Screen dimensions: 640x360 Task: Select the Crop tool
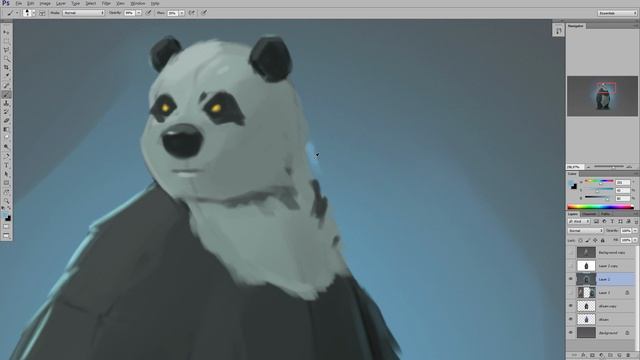tap(6, 67)
